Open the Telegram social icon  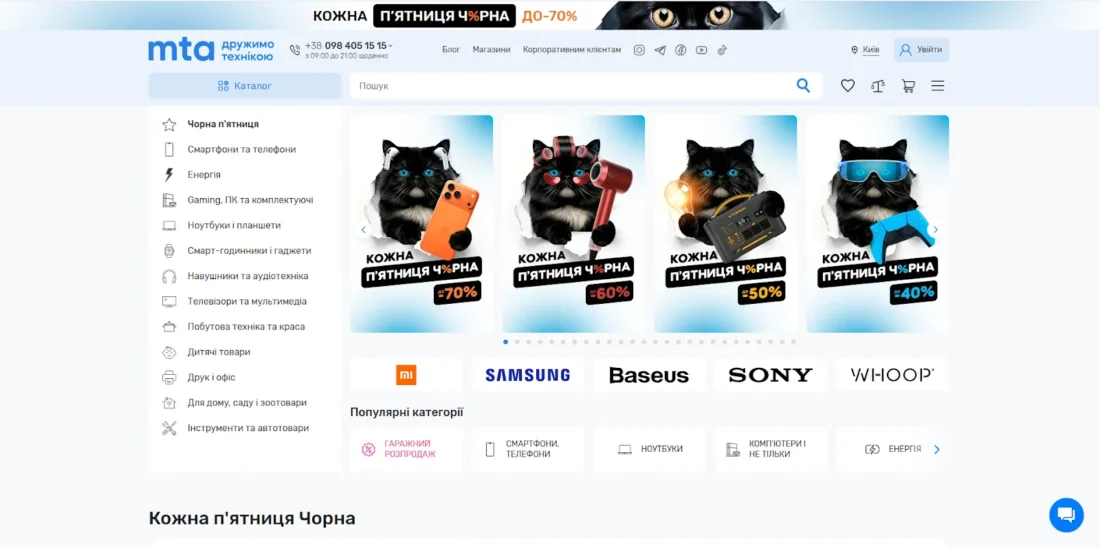(x=659, y=50)
